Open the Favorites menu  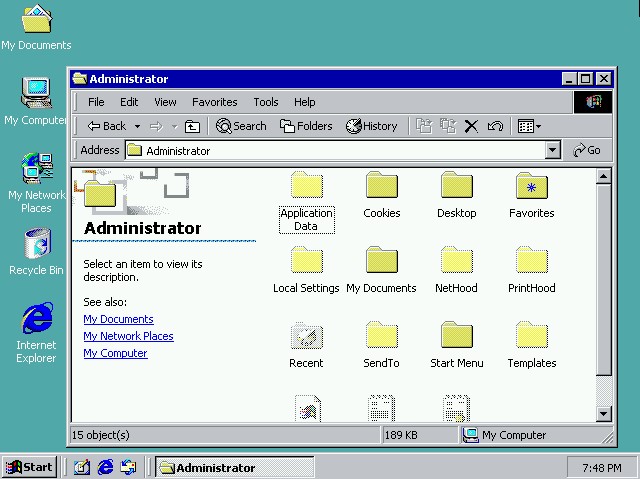[x=215, y=102]
